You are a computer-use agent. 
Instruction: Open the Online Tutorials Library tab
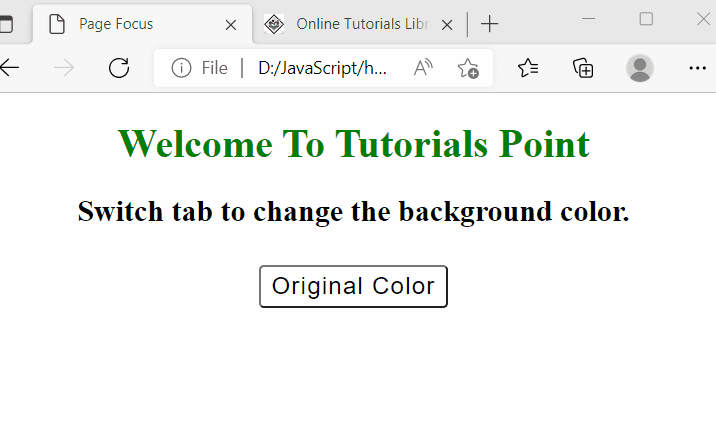click(x=362, y=24)
